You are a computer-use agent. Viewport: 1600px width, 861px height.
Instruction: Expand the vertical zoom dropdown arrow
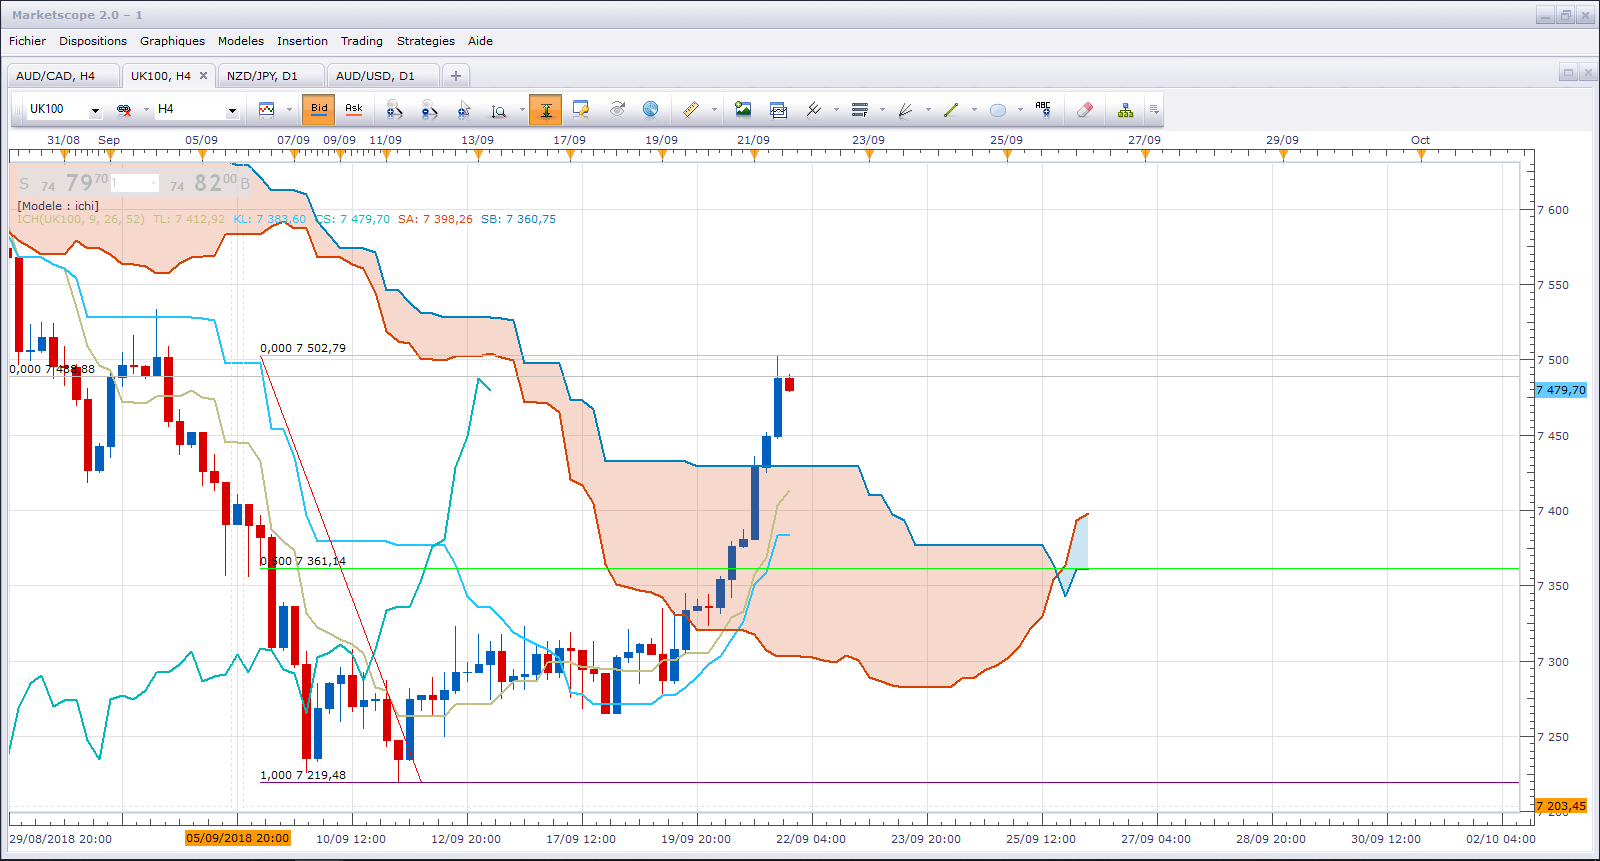click(x=522, y=110)
